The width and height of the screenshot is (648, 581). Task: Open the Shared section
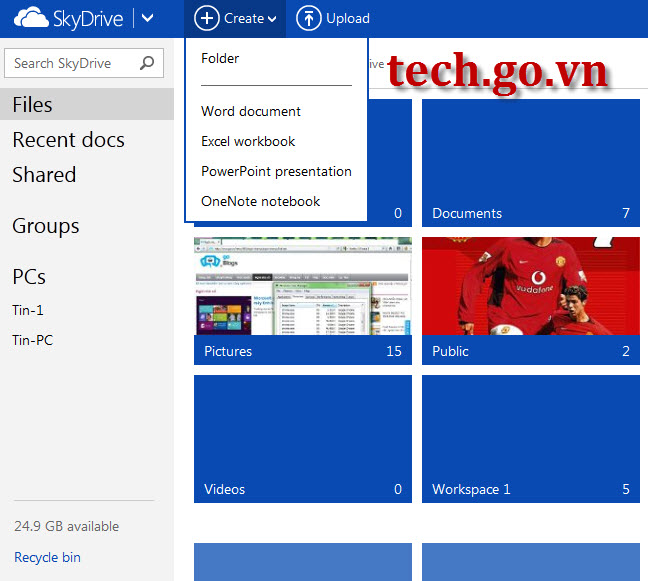(x=44, y=174)
